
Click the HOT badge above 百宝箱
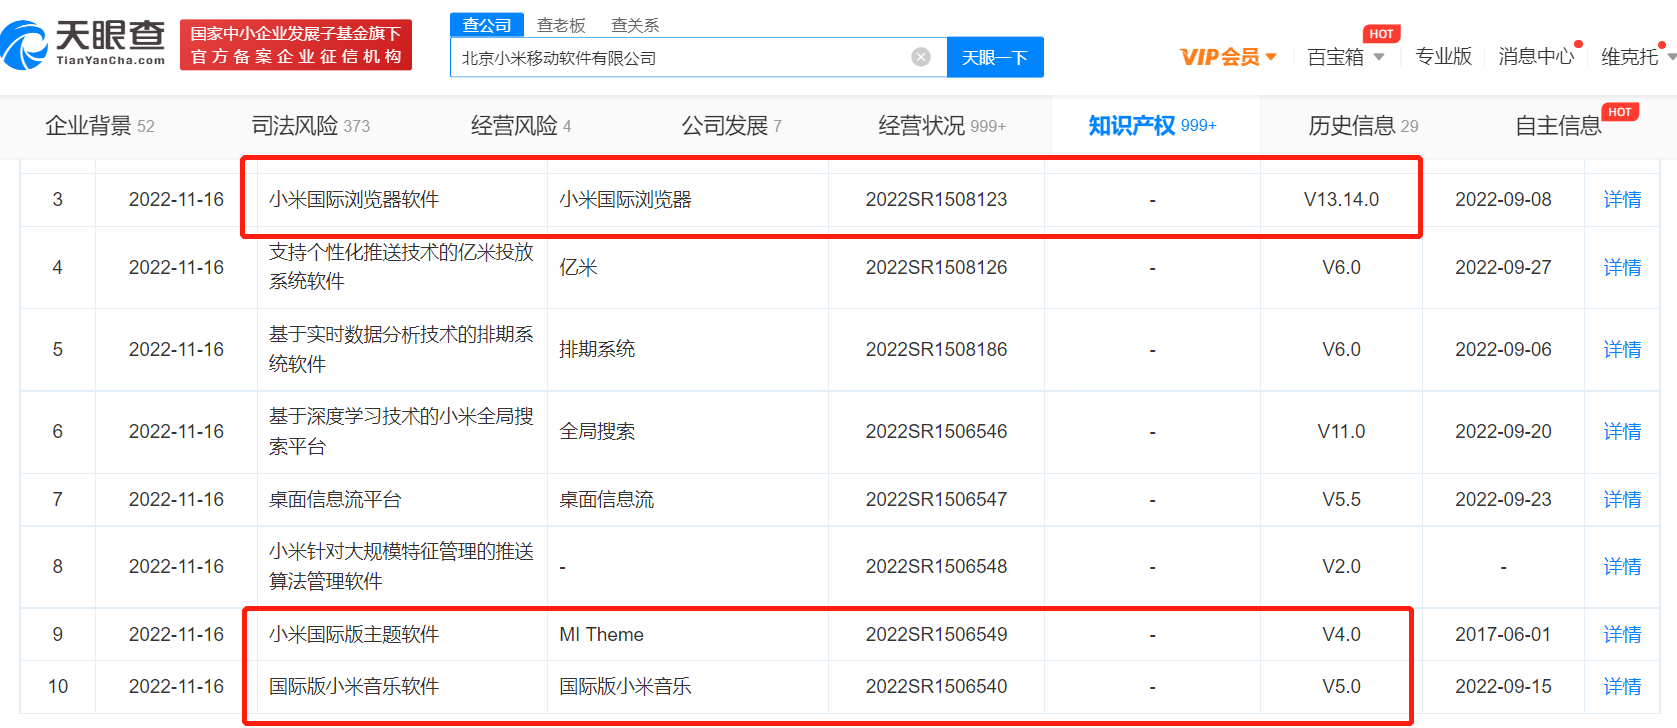(x=1381, y=34)
